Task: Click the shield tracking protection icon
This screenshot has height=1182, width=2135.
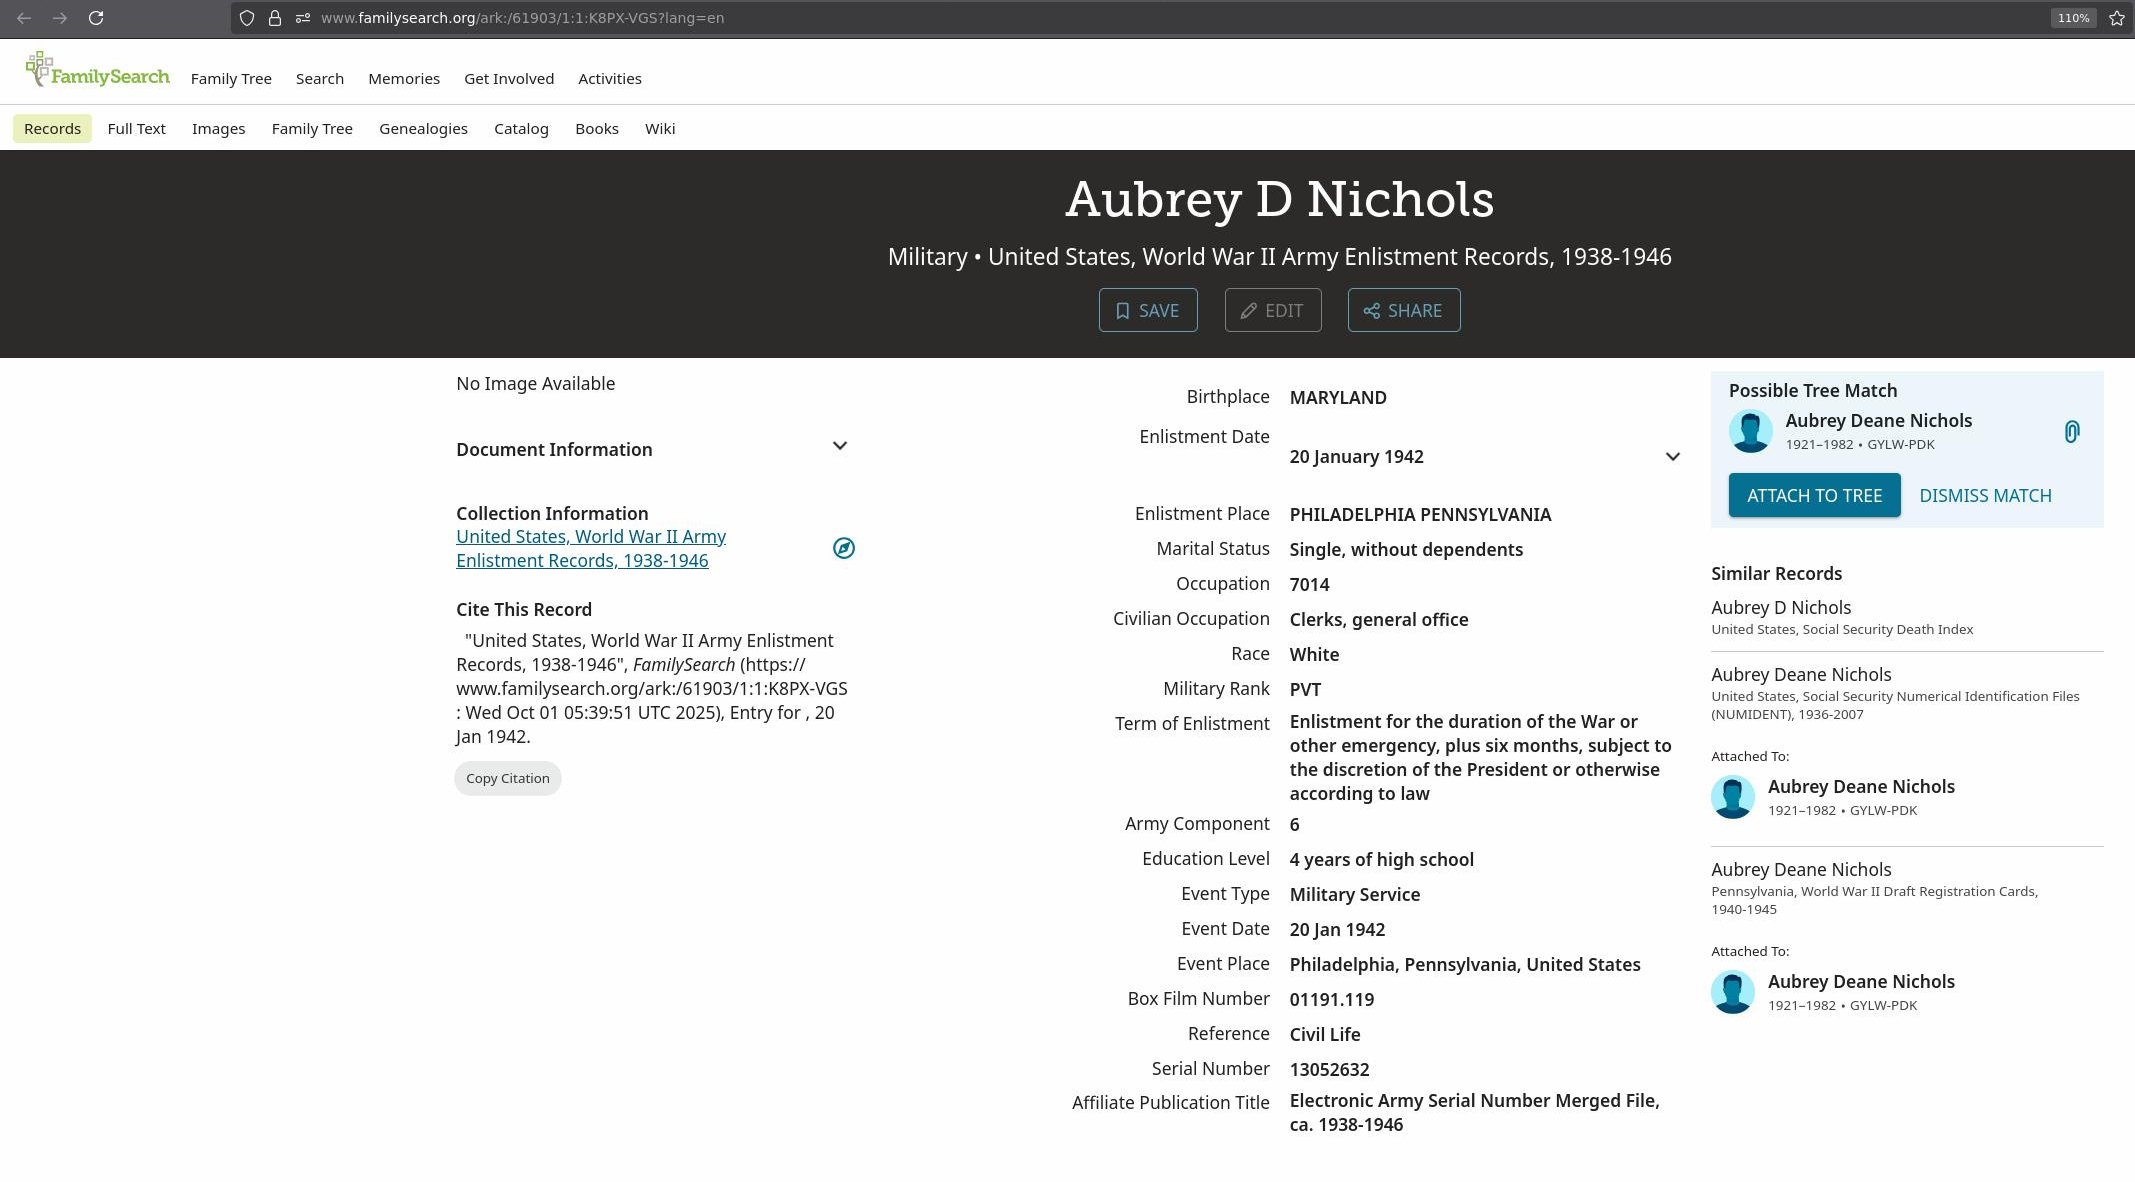Action: (x=247, y=18)
